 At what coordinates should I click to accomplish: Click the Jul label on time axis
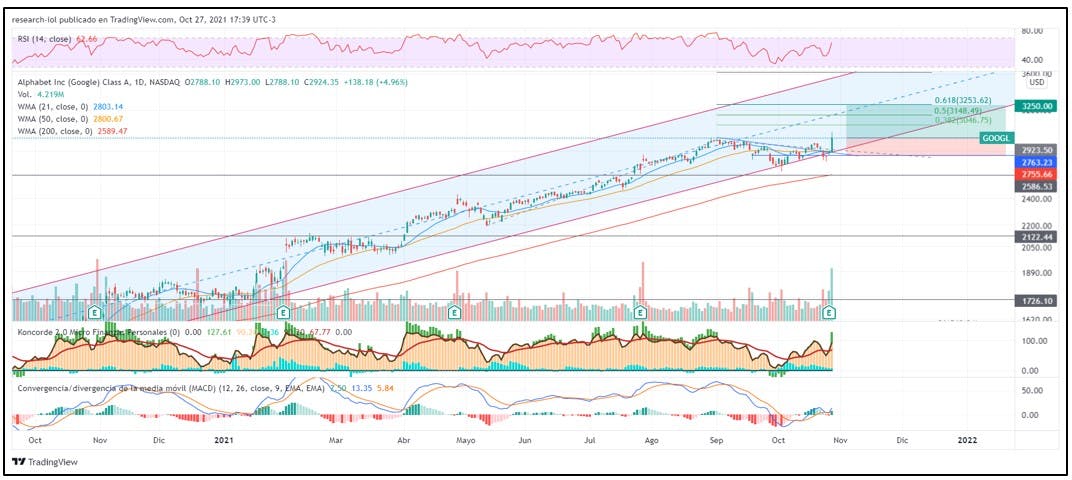591,441
